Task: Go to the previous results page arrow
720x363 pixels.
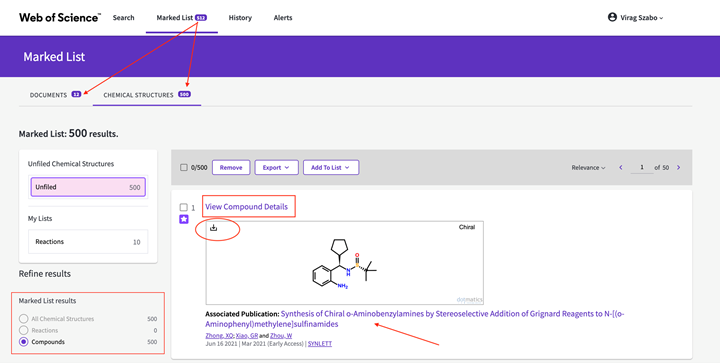Action: [621, 168]
